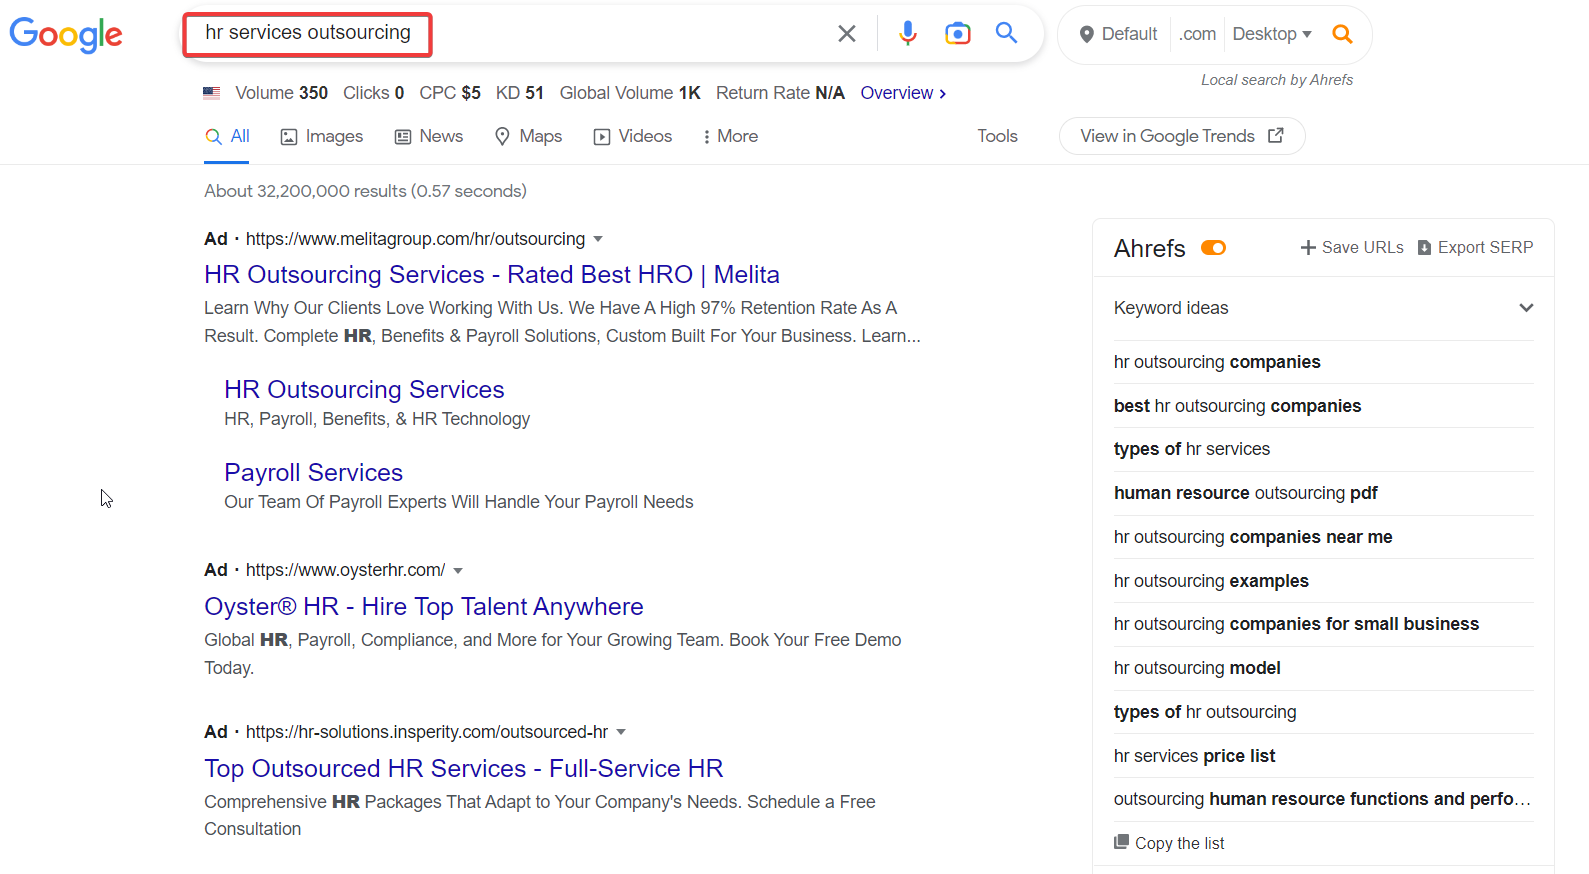Select keyword 'best hr outsourcing companies'
This screenshot has width=1589, height=874.
pos(1237,406)
